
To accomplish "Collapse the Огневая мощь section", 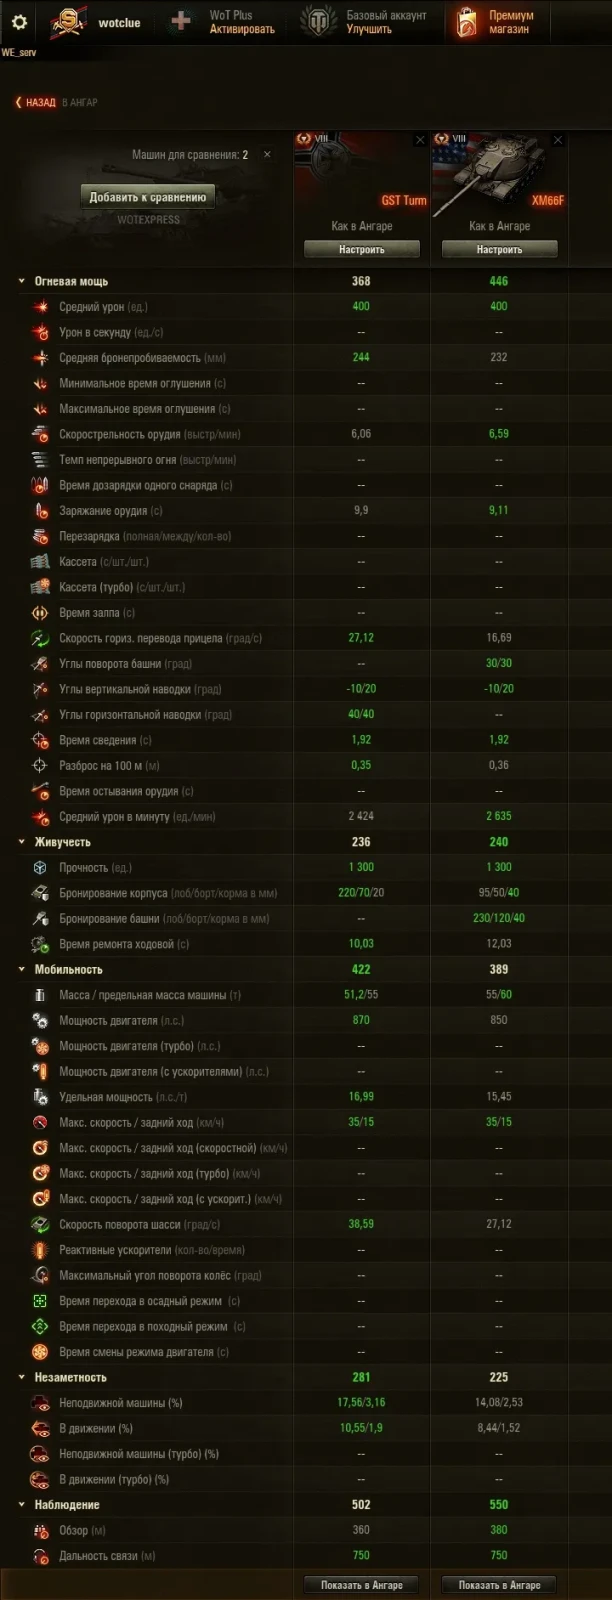I will tap(21, 282).
